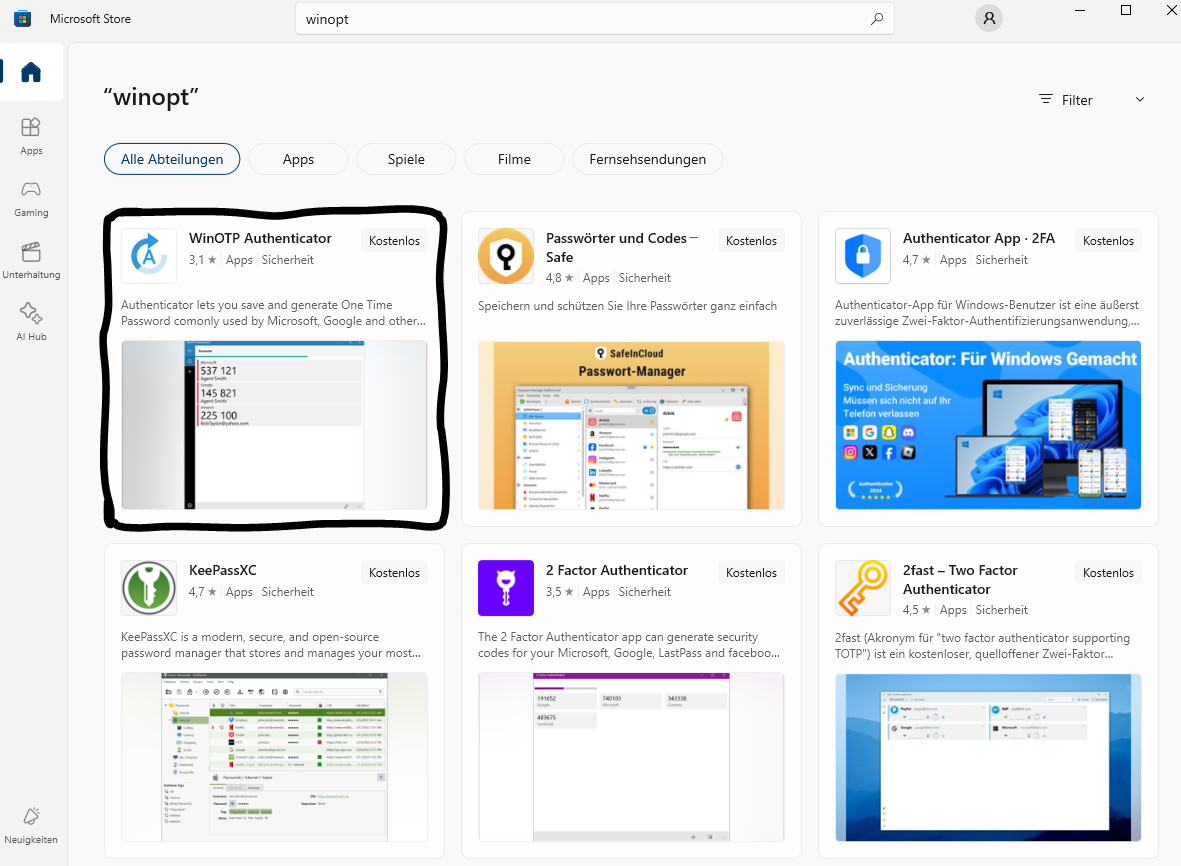Select the Fernsehsendungen filter tab
This screenshot has height=866, width=1181.
pyautogui.click(x=648, y=159)
